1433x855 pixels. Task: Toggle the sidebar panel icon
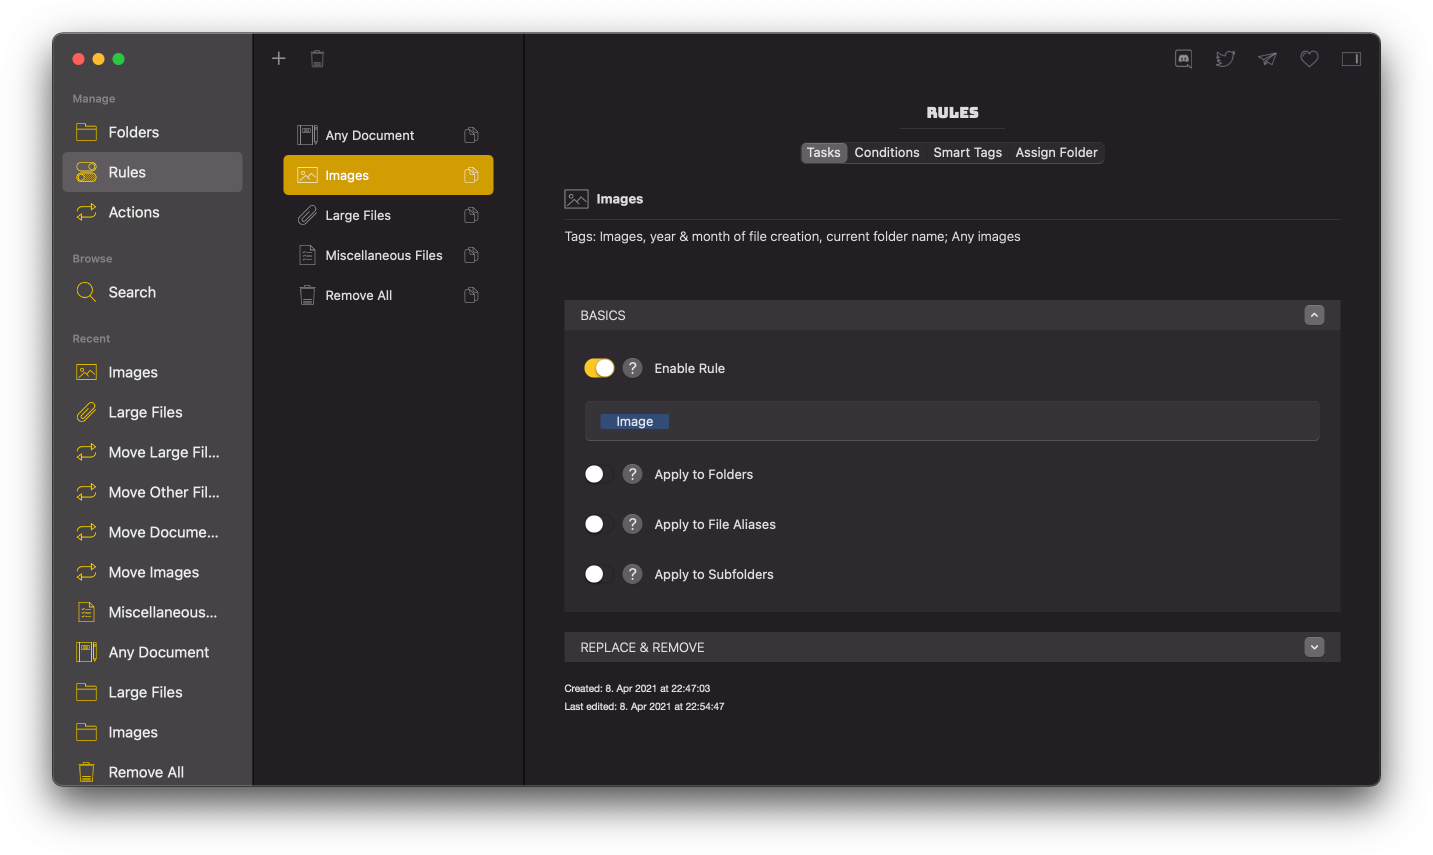1351,58
